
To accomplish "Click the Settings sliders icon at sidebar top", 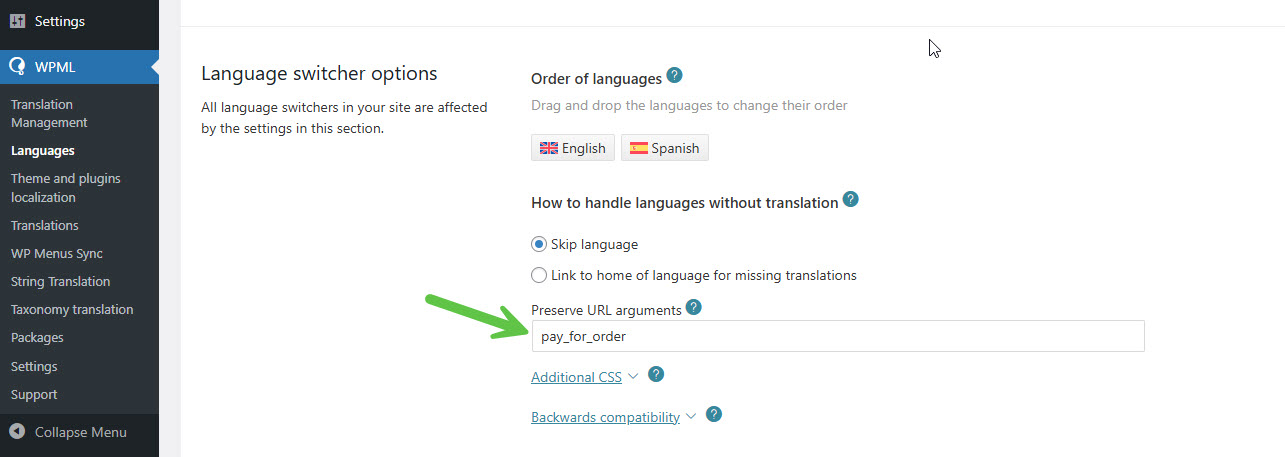I will tap(17, 20).
